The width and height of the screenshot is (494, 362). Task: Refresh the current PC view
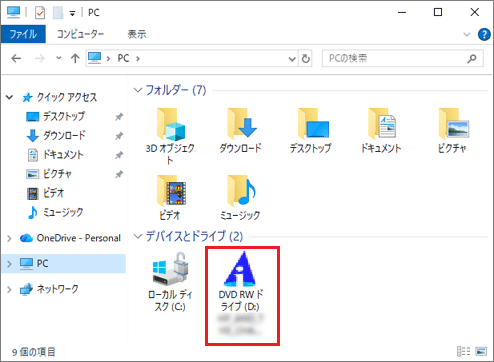(x=305, y=59)
